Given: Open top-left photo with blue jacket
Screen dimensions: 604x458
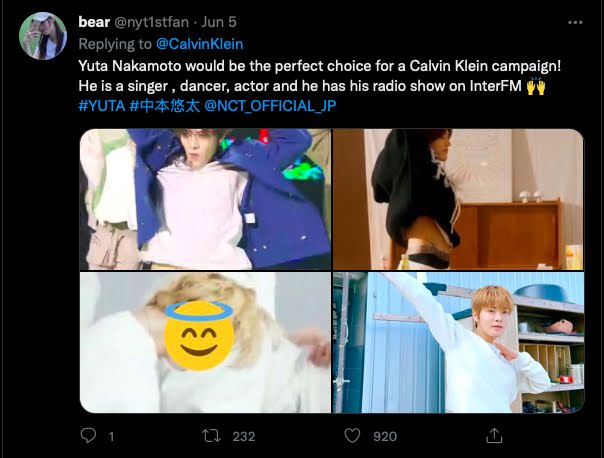Looking at the screenshot, I should [x=205, y=198].
